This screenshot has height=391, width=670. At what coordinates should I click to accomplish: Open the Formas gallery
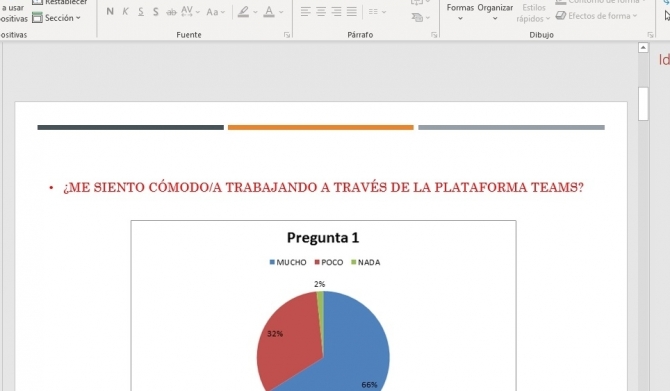(x=460, y=12)
